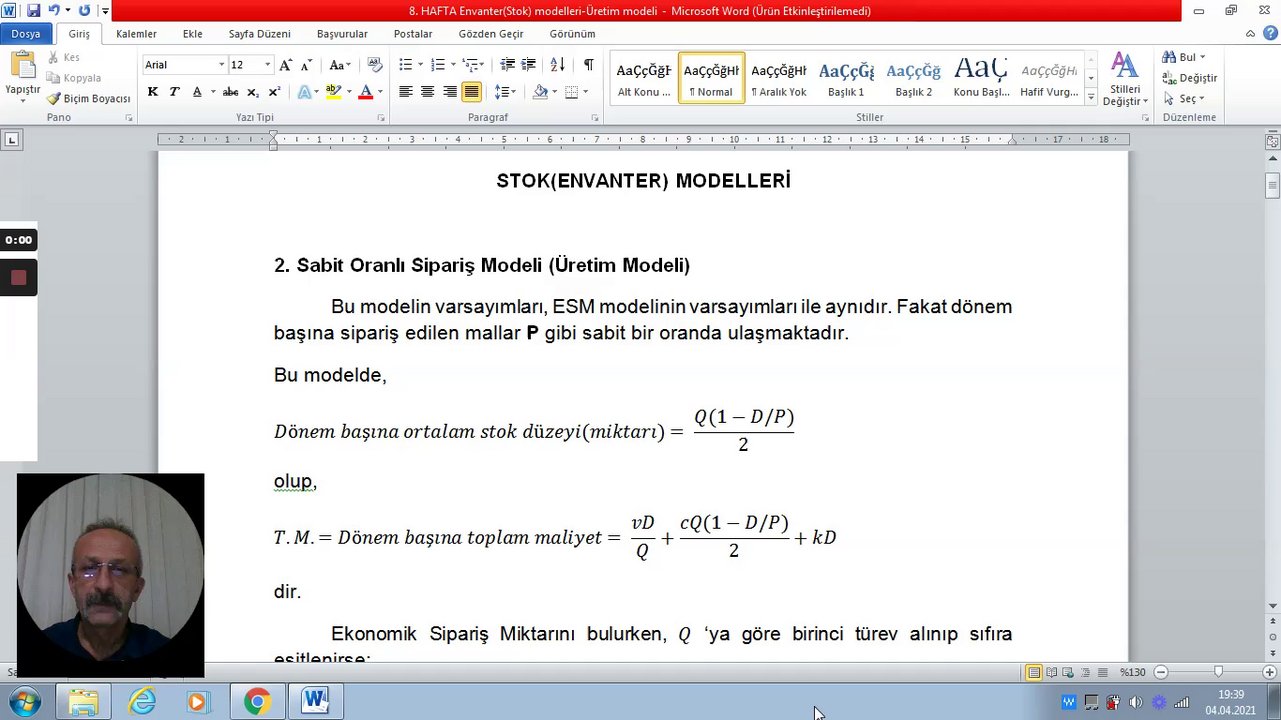Apply subscript formatting with x₂ icon
This screenshot has width=1281, height=720.
pos(253,92)
